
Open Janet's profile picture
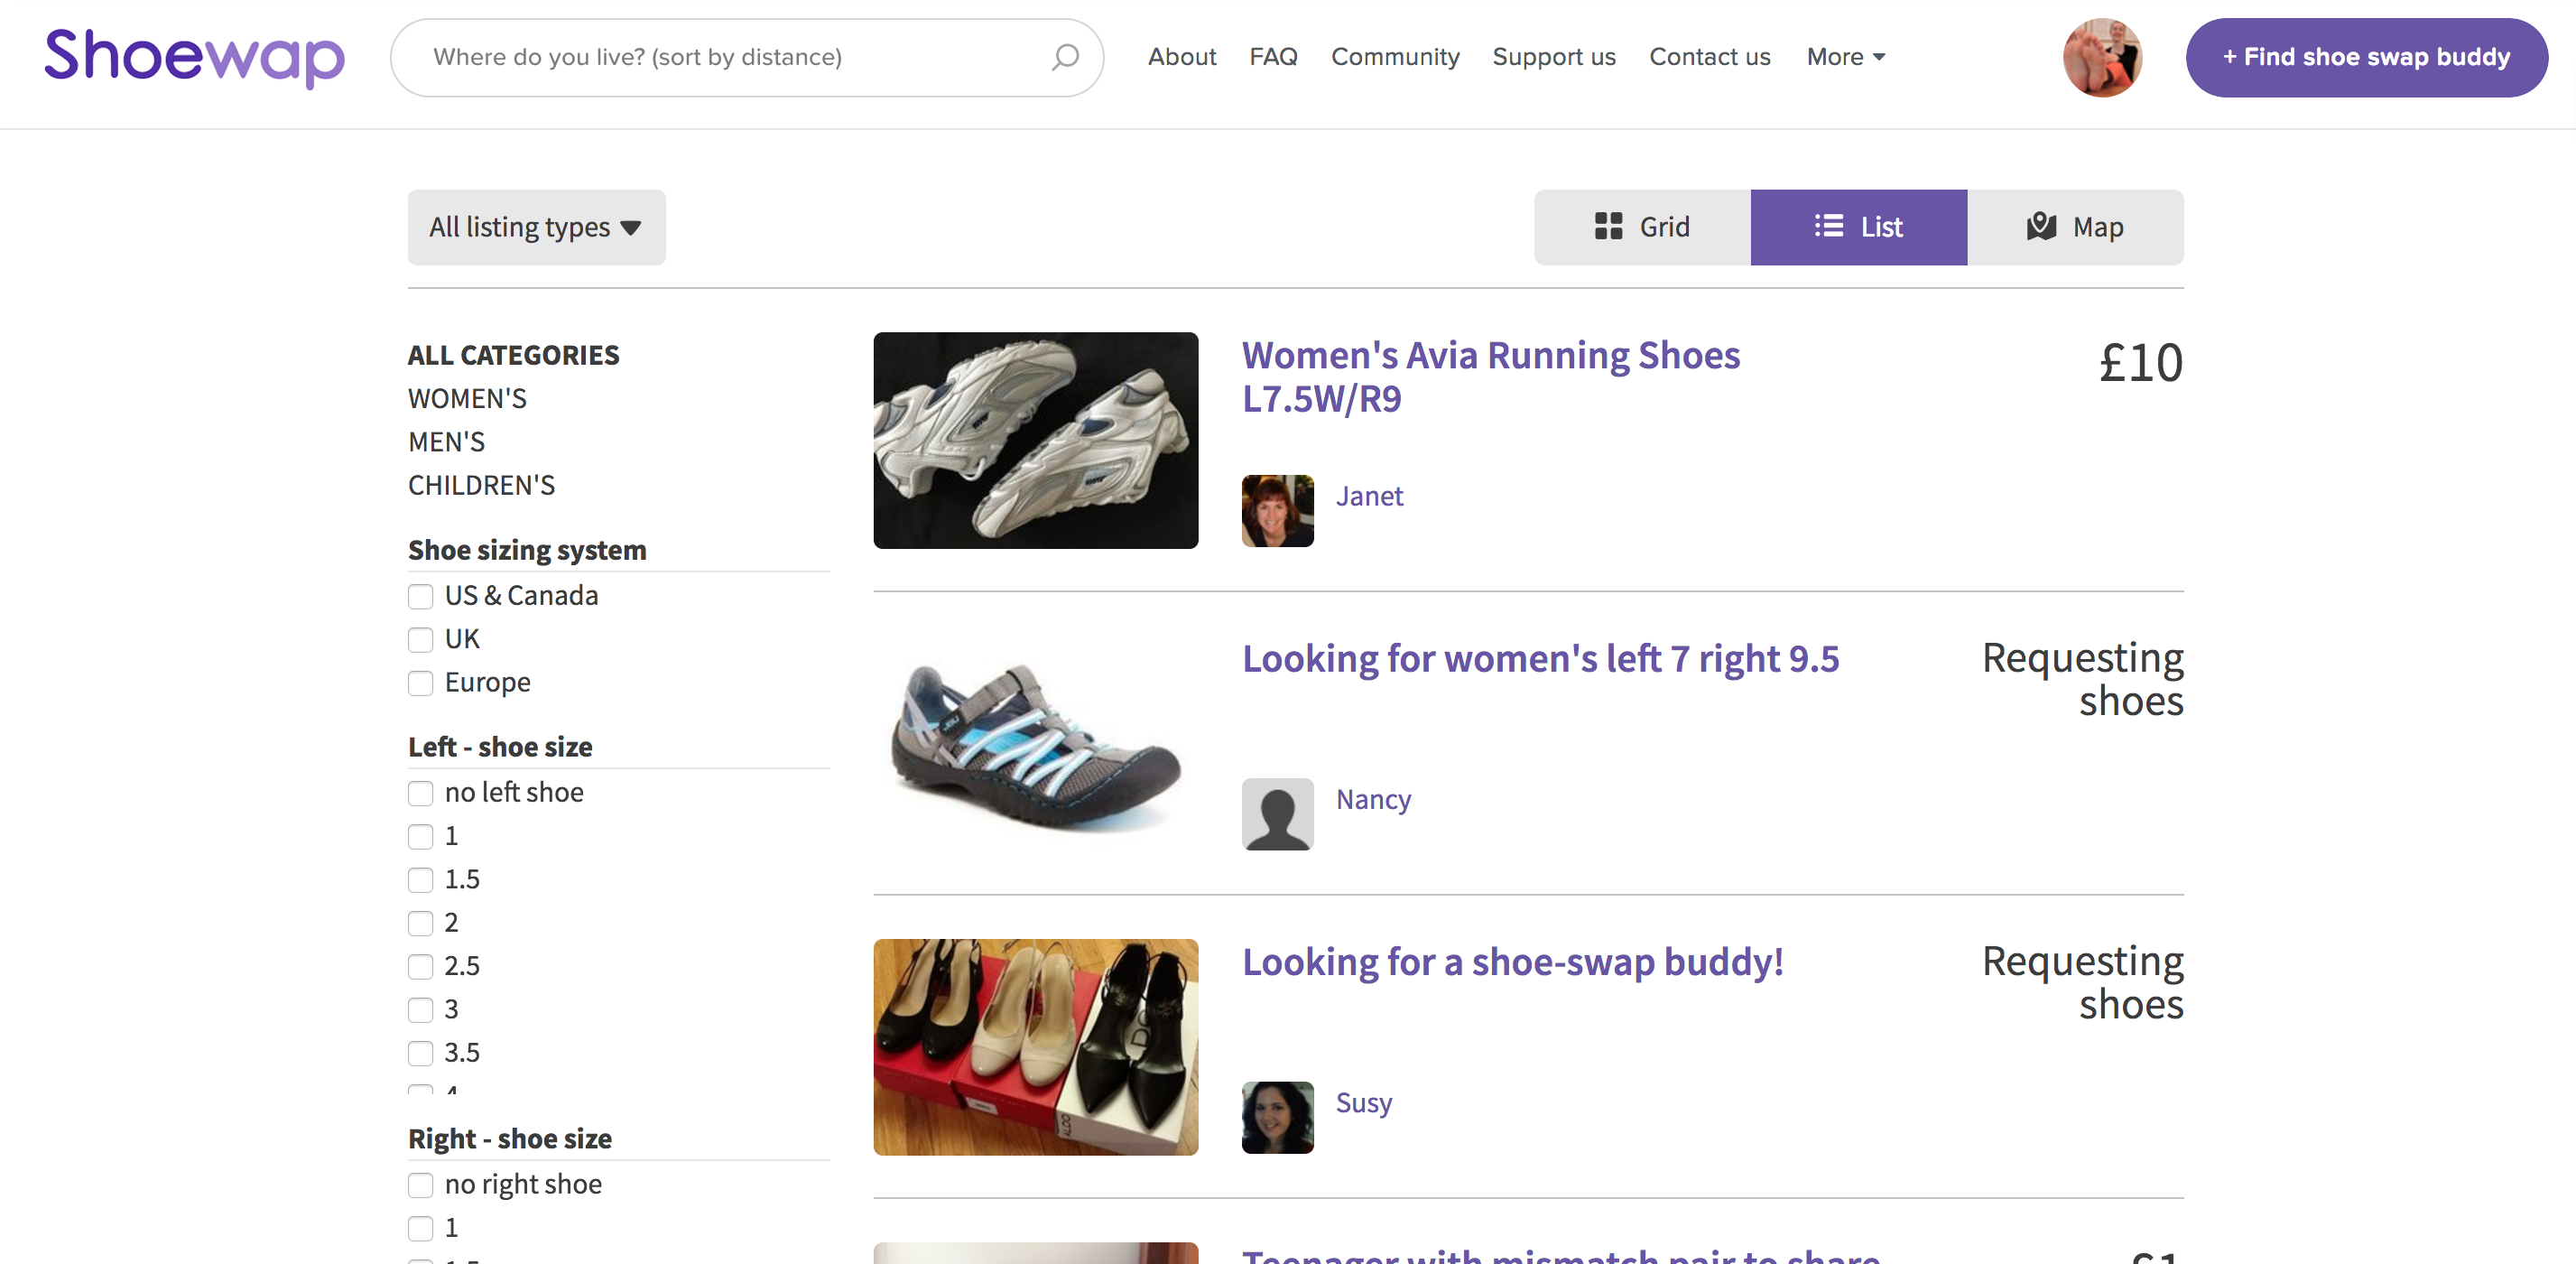1277,511
